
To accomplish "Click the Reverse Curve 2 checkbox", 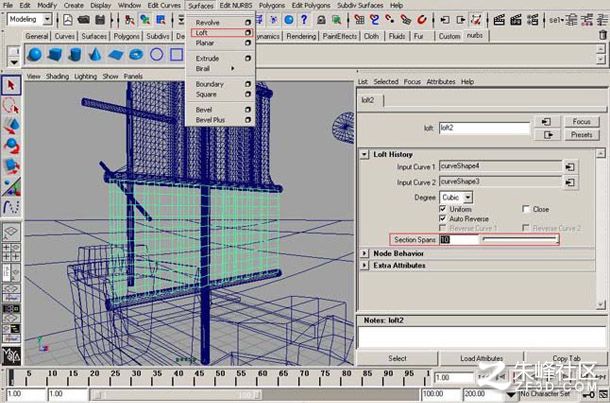I will (x=526, y=228).
